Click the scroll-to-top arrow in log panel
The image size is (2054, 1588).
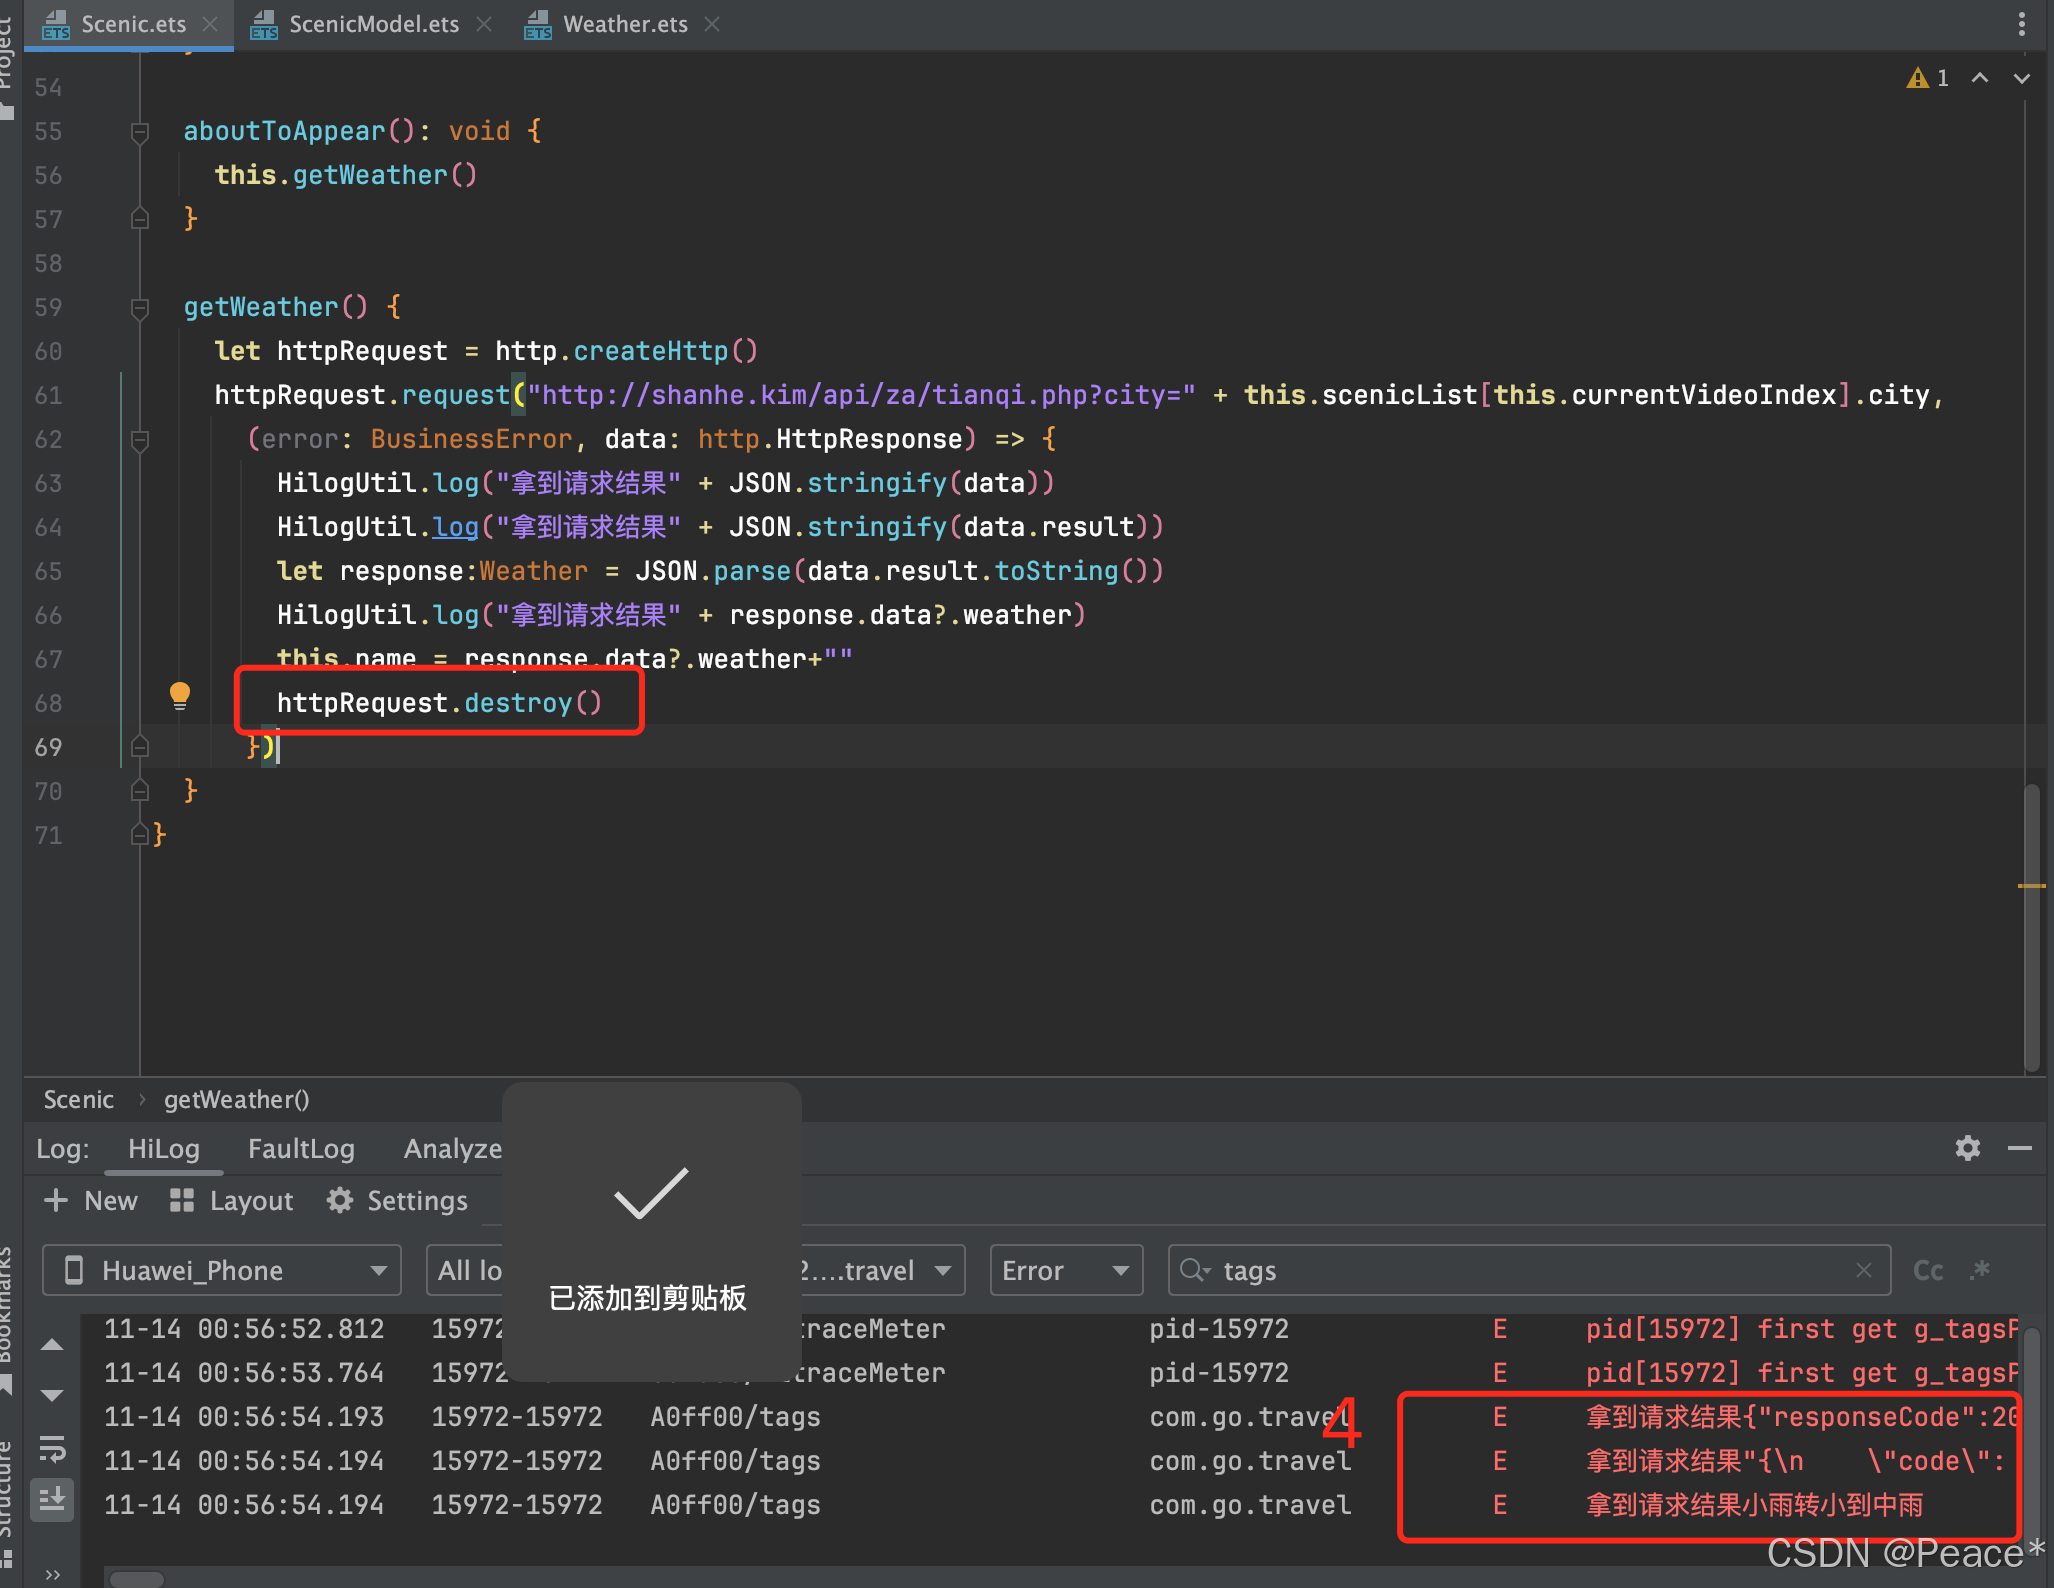52,1344
